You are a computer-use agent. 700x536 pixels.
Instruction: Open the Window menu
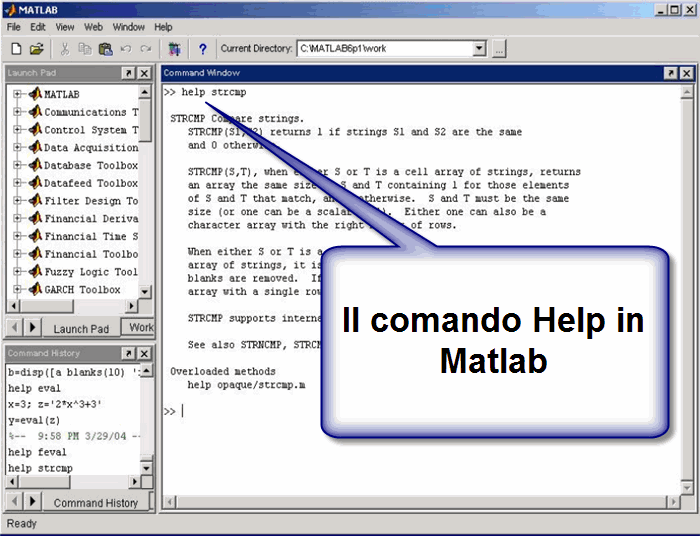(x=129, y=27)
